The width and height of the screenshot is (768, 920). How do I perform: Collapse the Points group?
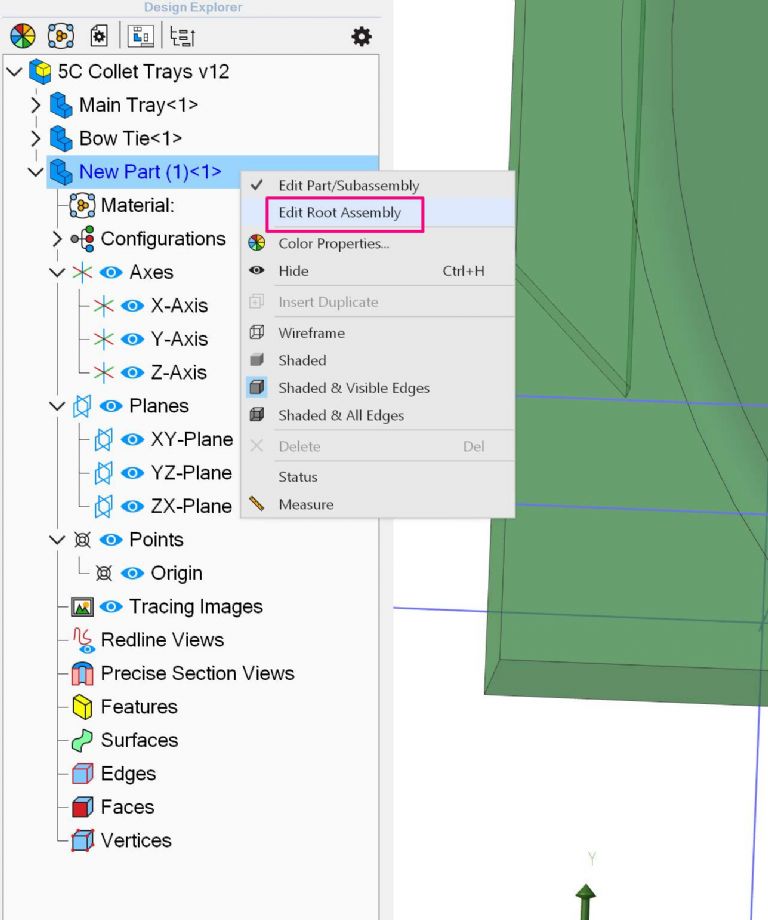(57, 540)
